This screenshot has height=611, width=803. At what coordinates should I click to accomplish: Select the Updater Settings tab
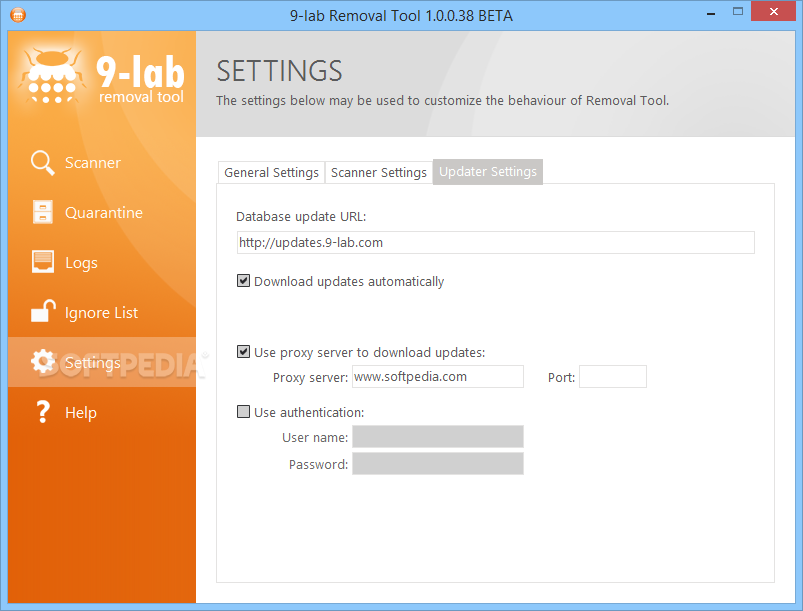tap(488, 172)
